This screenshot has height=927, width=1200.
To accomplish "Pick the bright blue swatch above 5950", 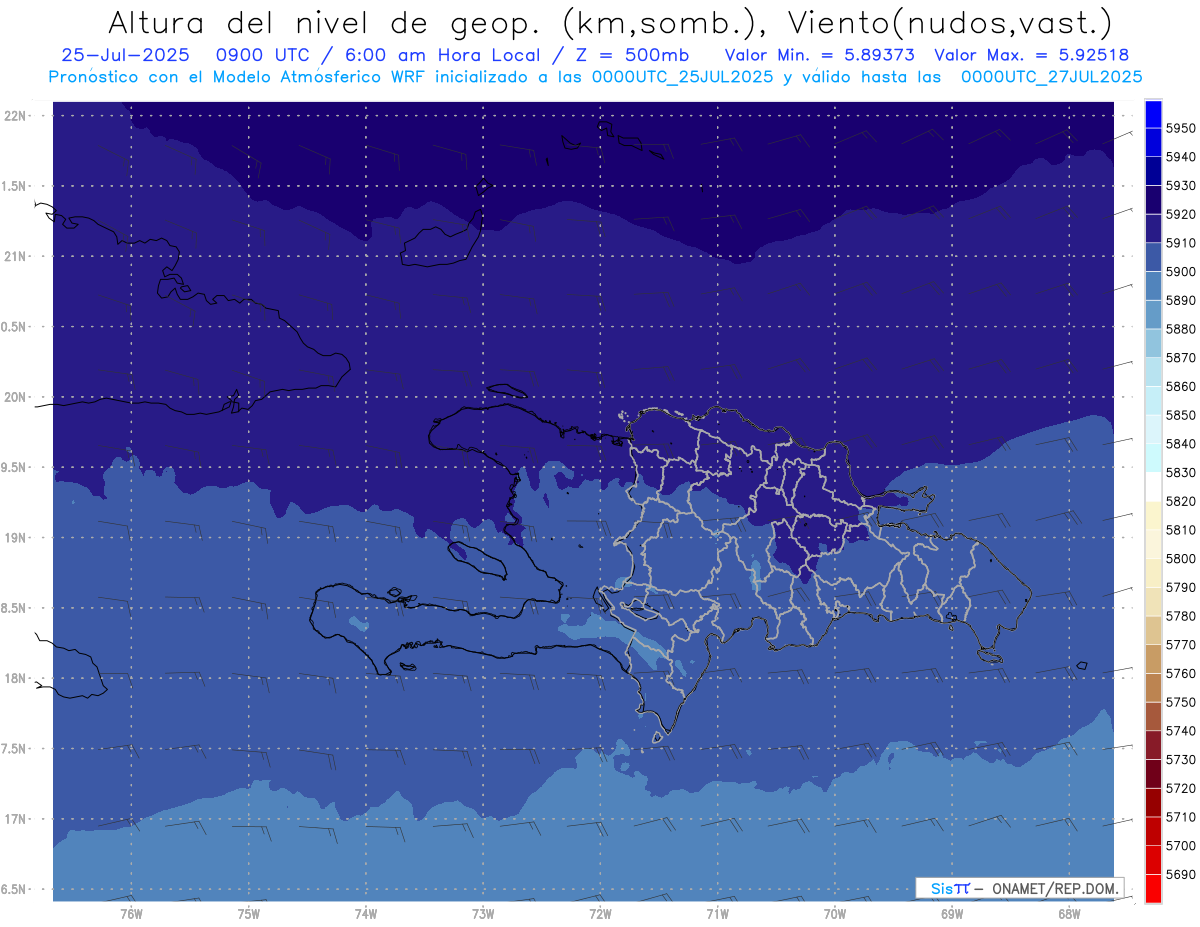I will point(1153,114).
